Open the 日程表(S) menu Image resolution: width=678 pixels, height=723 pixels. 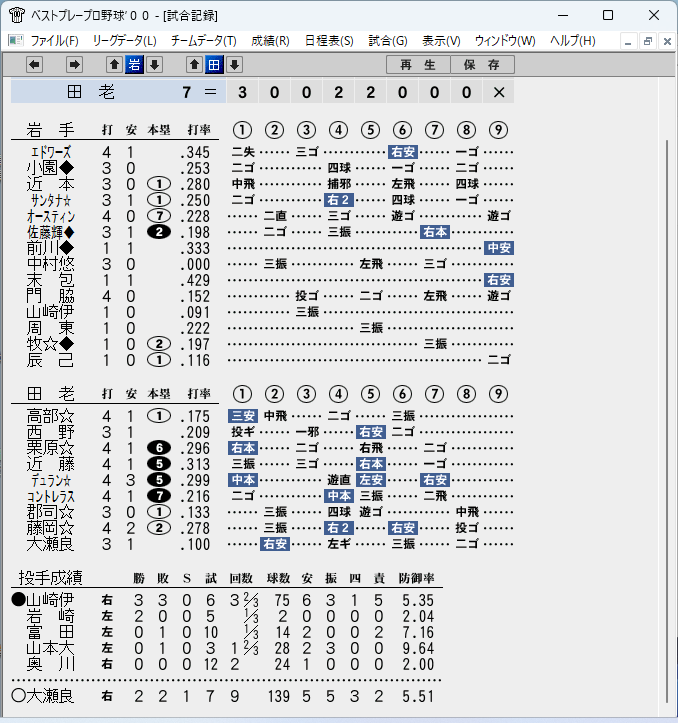[x=329, y=41]
